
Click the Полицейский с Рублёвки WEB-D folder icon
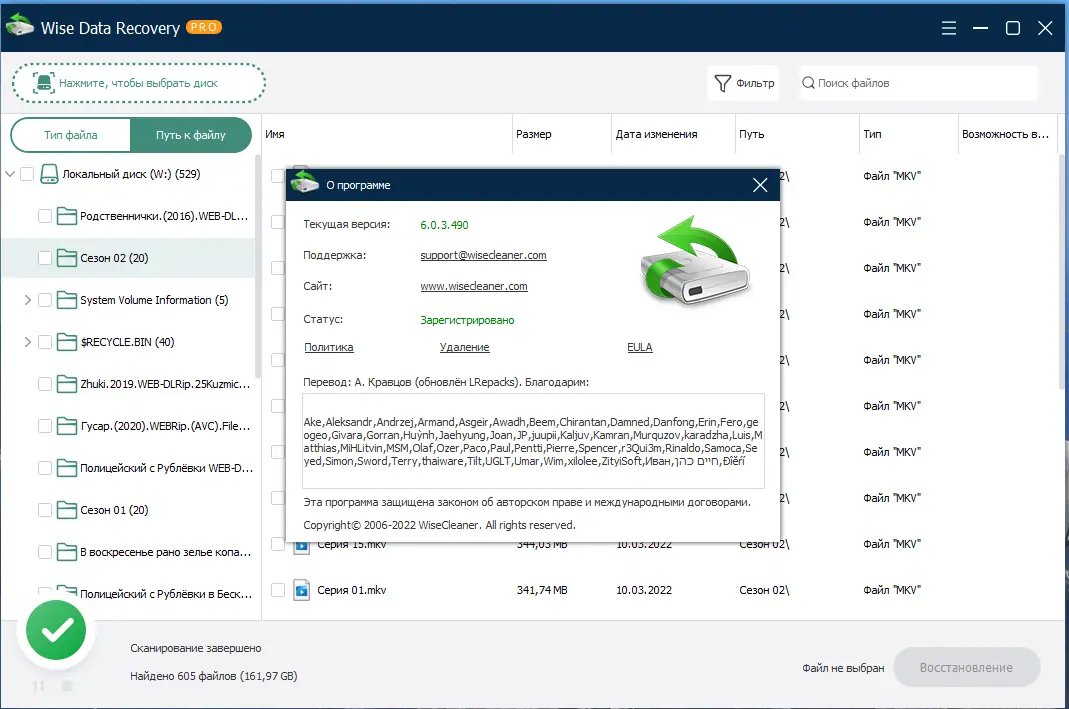66,468
